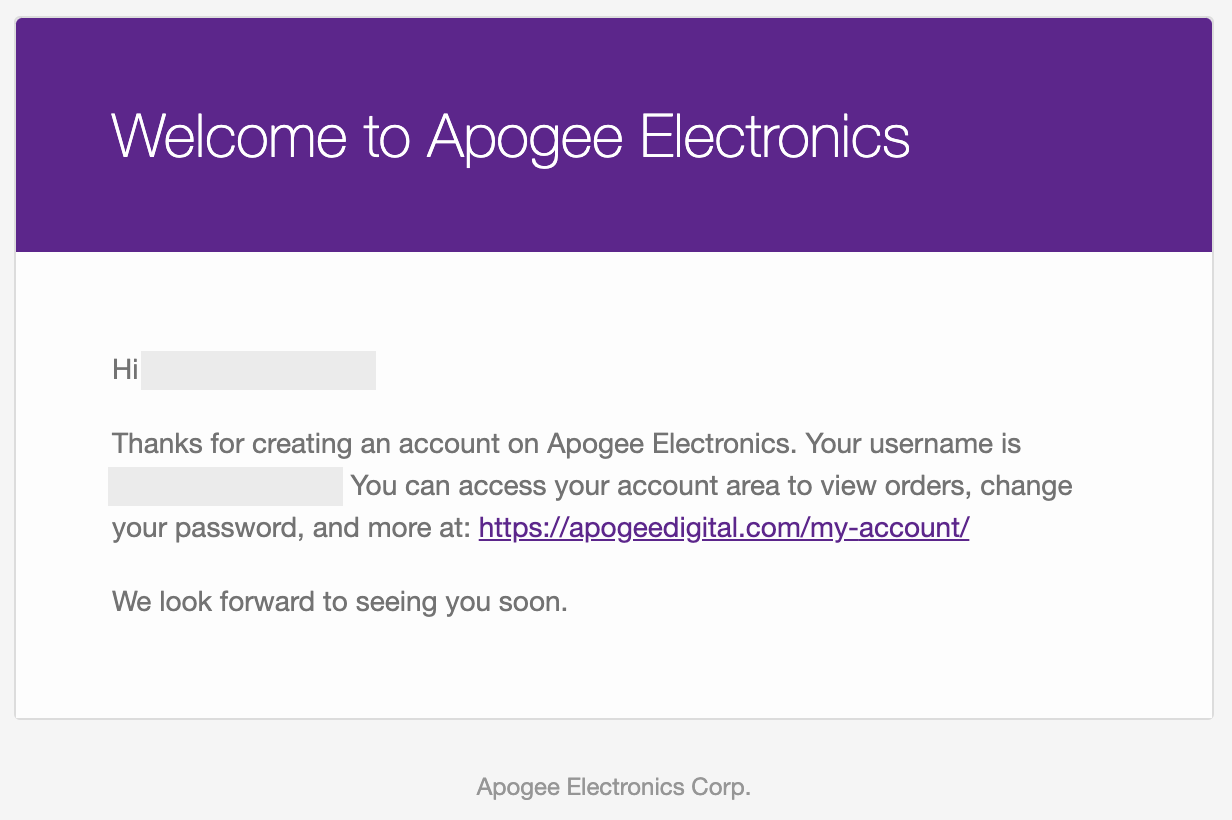
Task: Click "Apogee" in the purple header title
Action: coord(525,136)
